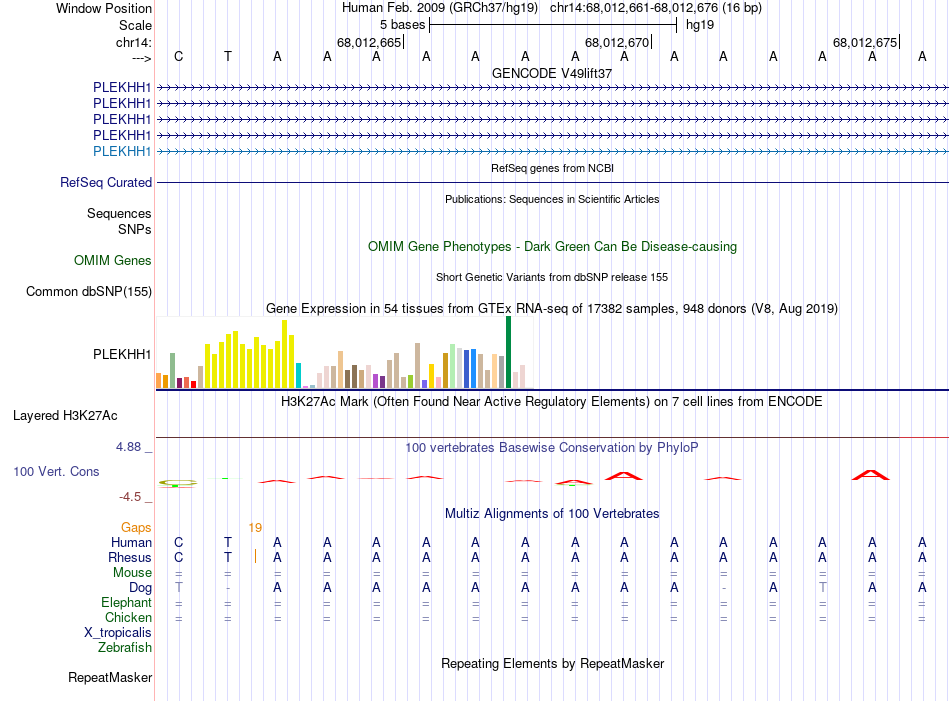
Task: Select the X_tropicalis species label
Action: pos(118,633)
